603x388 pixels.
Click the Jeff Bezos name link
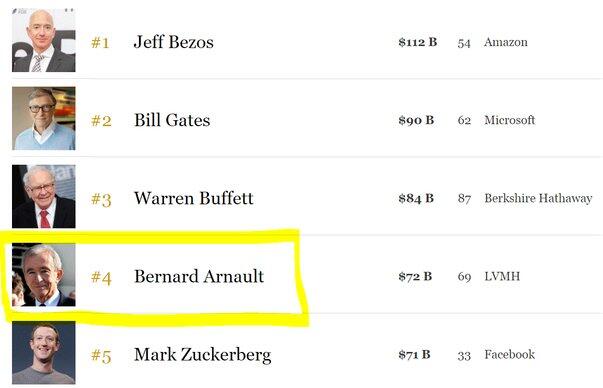coord(173,42)
